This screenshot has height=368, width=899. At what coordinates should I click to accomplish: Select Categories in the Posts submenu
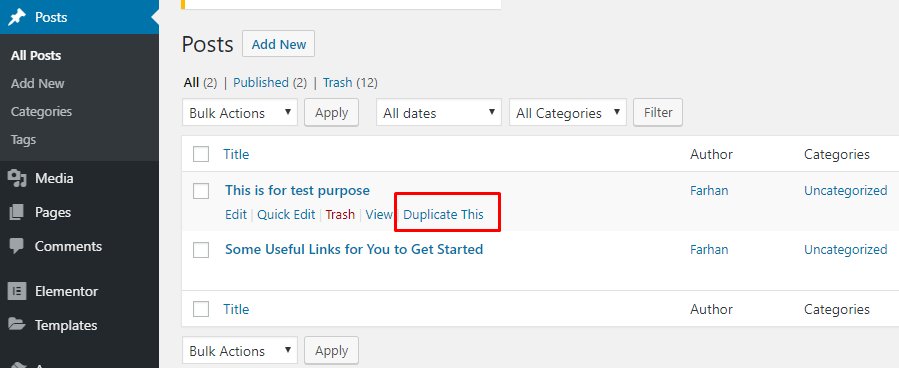(41, 112)
